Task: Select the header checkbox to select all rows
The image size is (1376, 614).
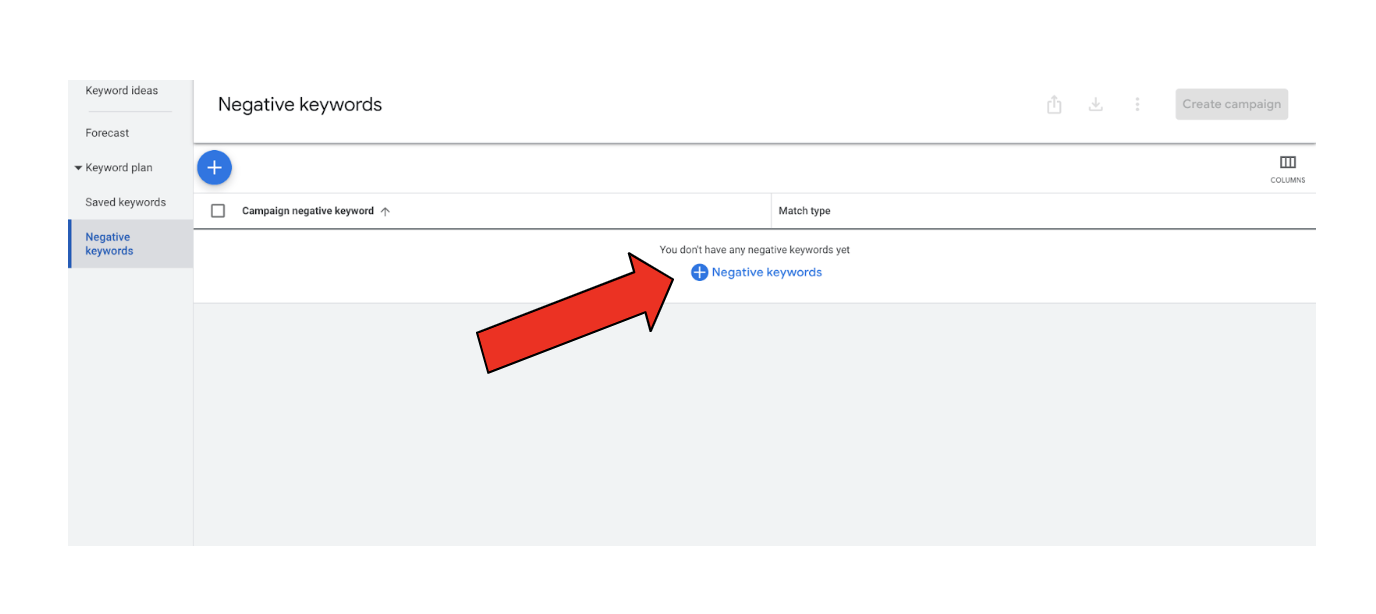Action: click(x=220, y=211)
